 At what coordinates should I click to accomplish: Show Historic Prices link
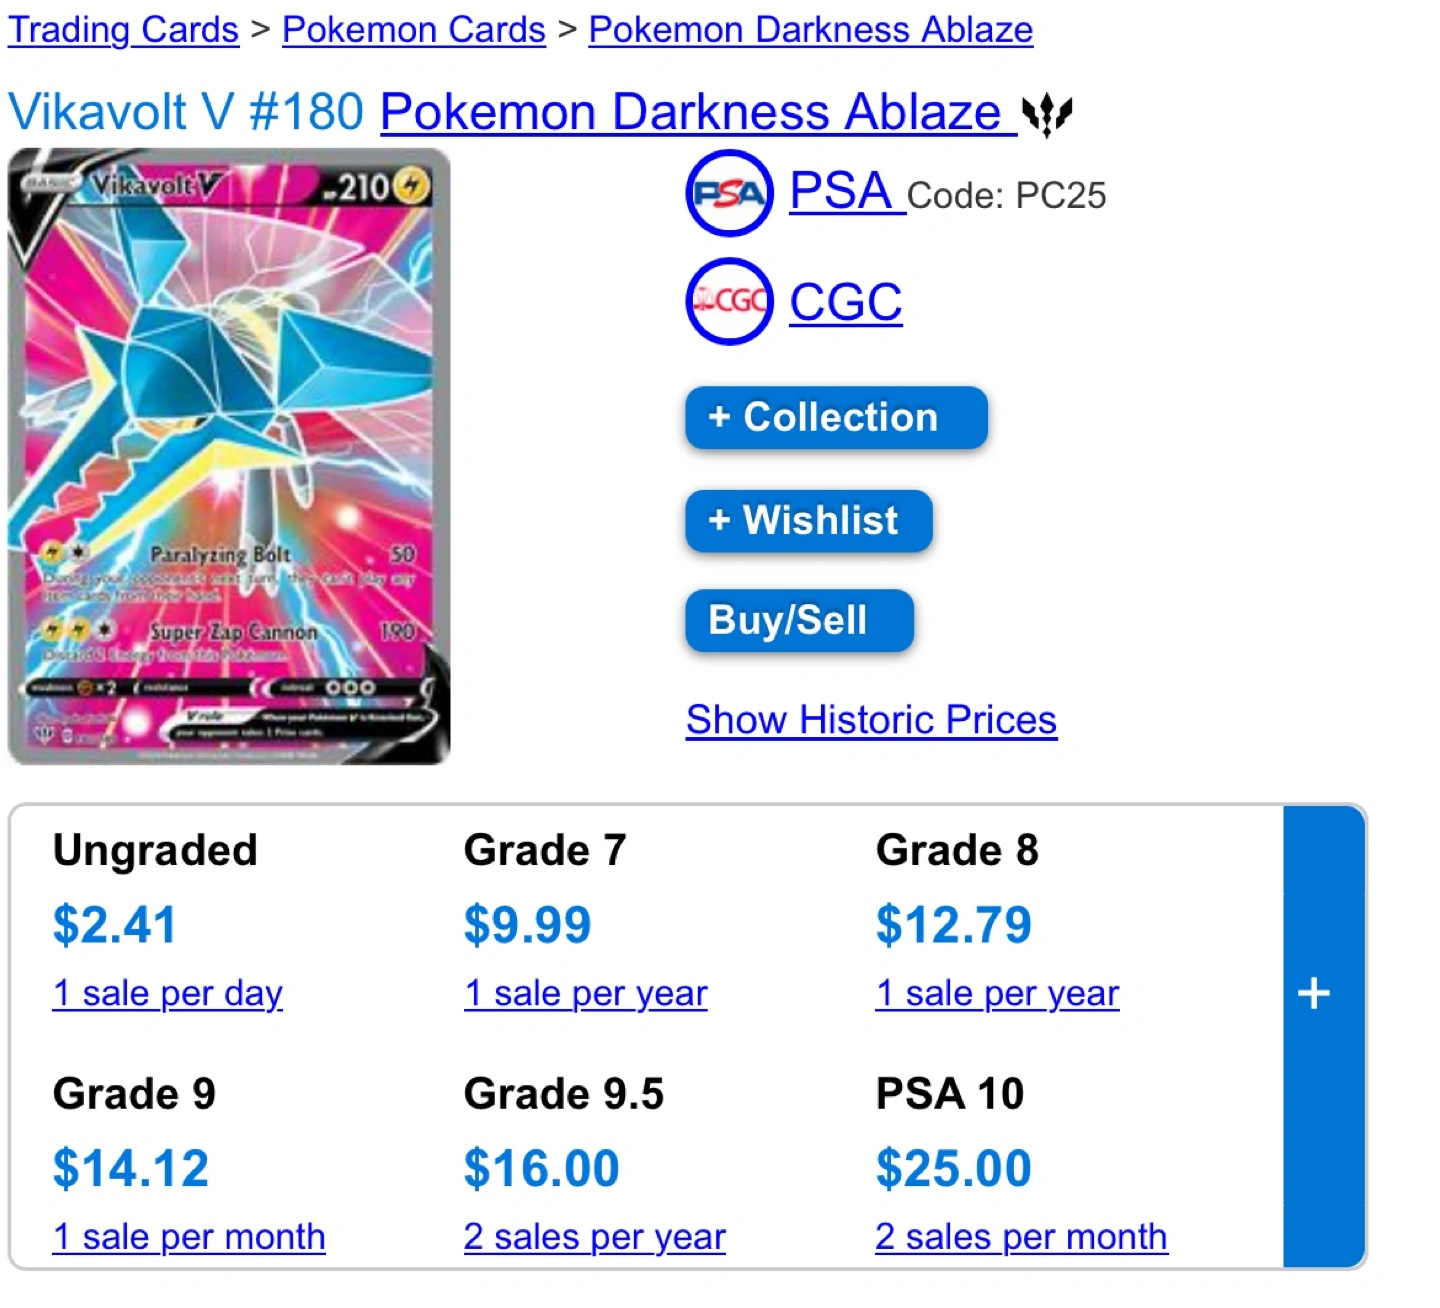point(871,719)
